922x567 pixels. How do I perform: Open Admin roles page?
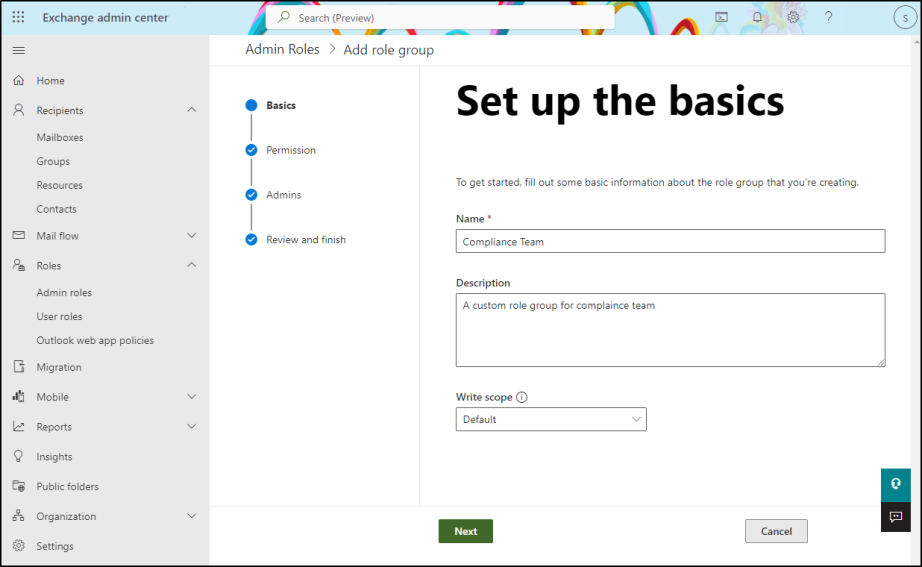[64, 292]
